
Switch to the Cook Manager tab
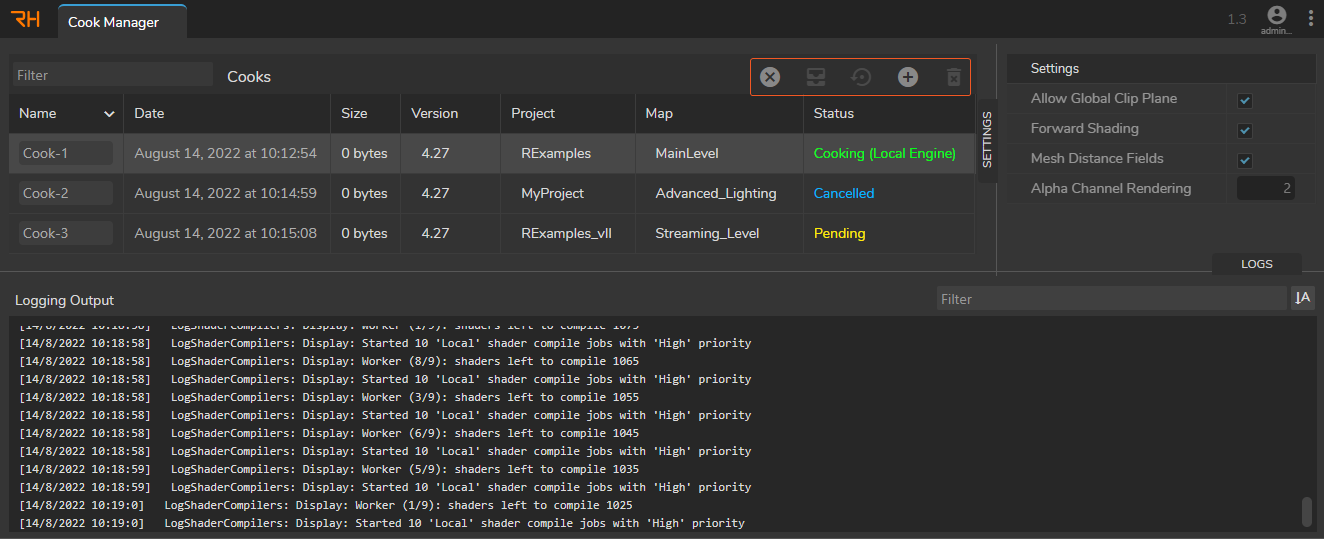click(x=113, y=22)
